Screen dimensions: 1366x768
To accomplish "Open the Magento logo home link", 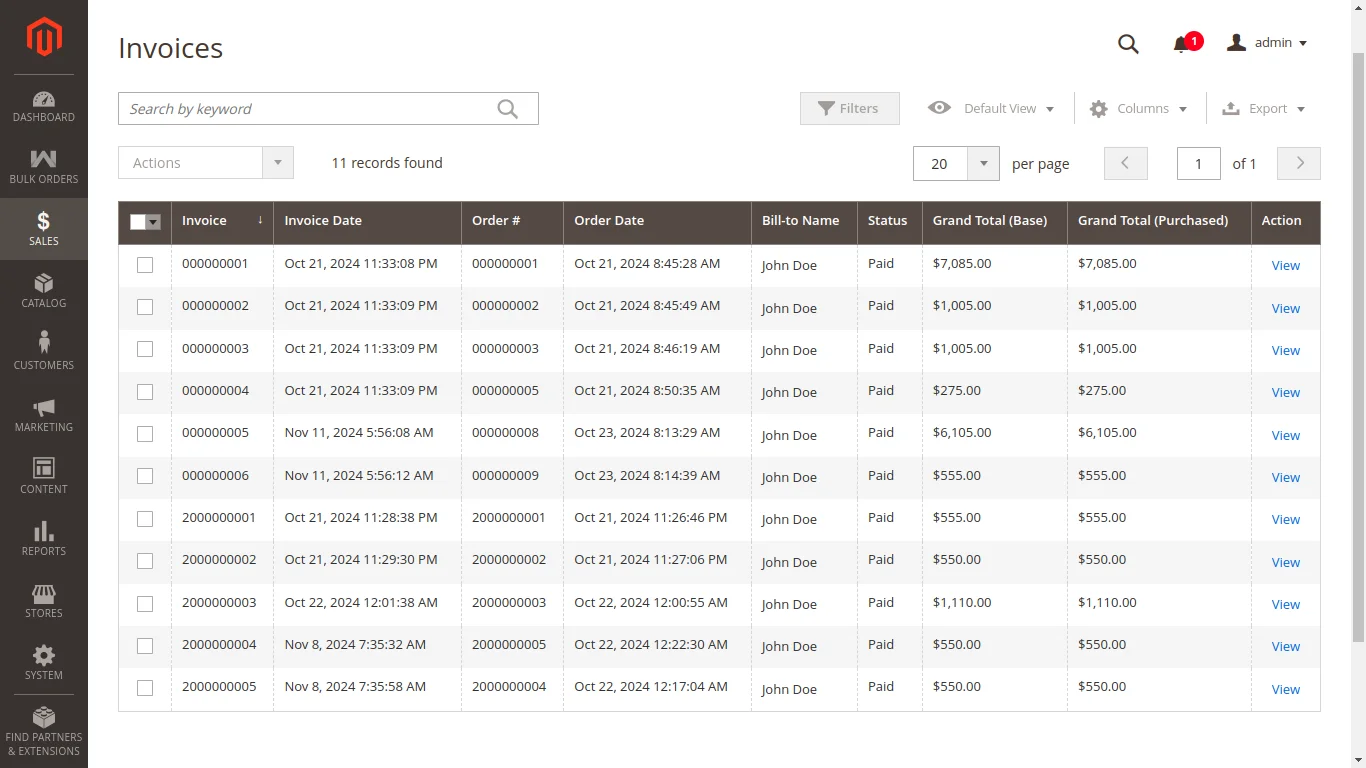I will [x=43, y=37].
